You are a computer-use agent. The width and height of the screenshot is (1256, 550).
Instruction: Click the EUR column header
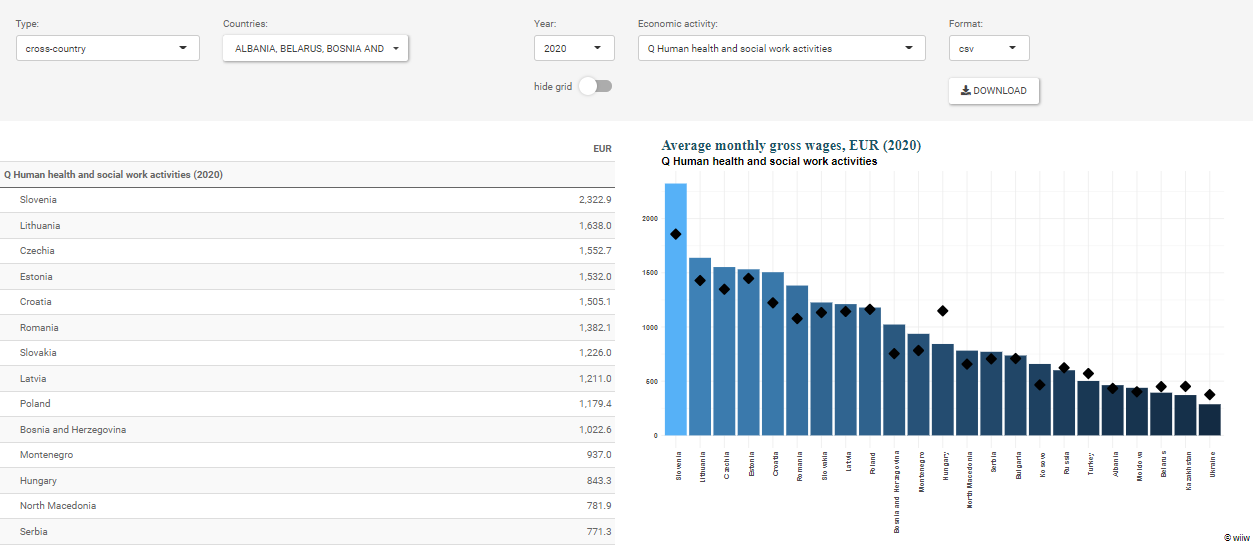click(601, 149)
